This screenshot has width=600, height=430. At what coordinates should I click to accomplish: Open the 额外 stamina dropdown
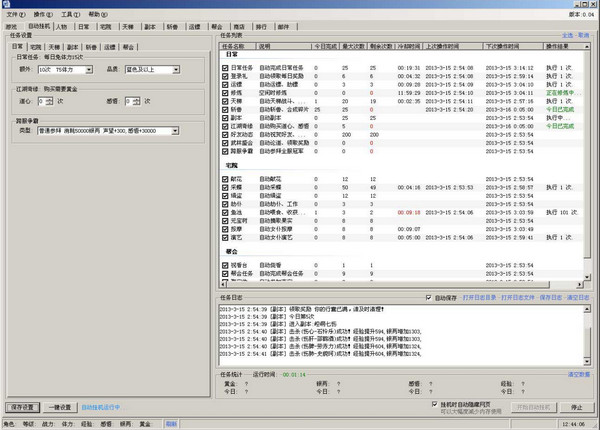pos(89,70)
